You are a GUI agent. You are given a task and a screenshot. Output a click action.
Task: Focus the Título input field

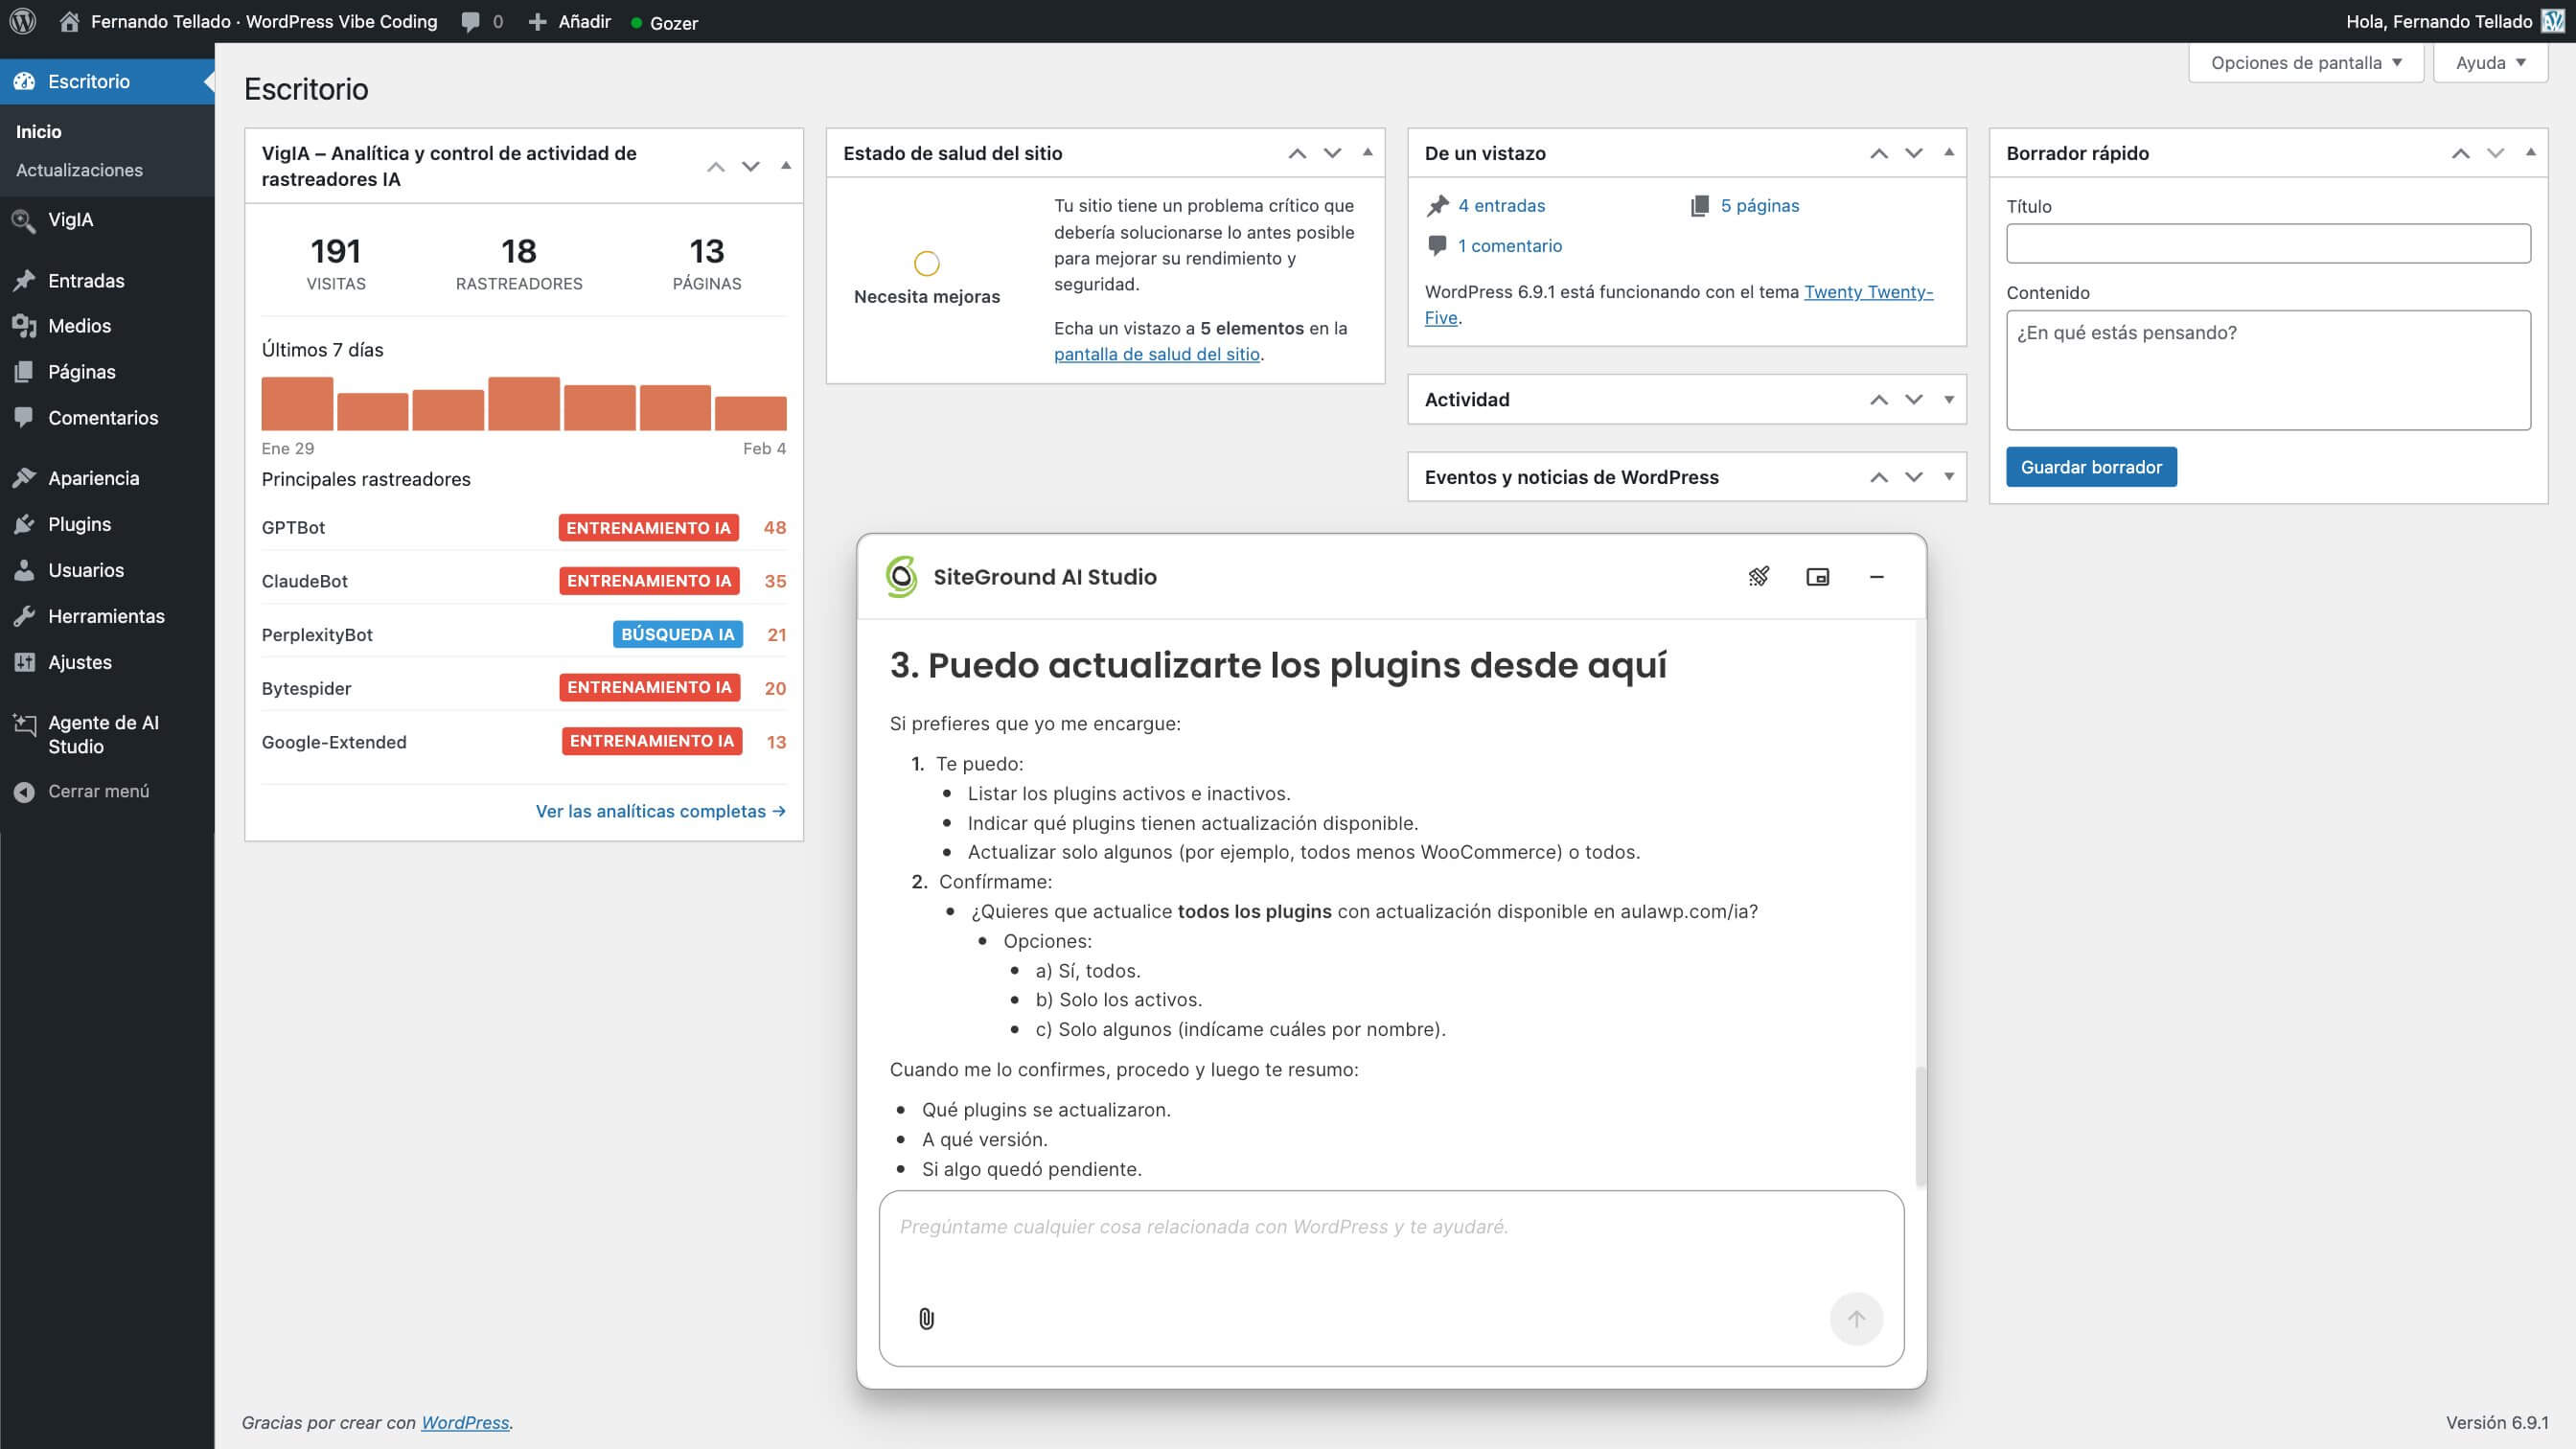click(2268, 243)
